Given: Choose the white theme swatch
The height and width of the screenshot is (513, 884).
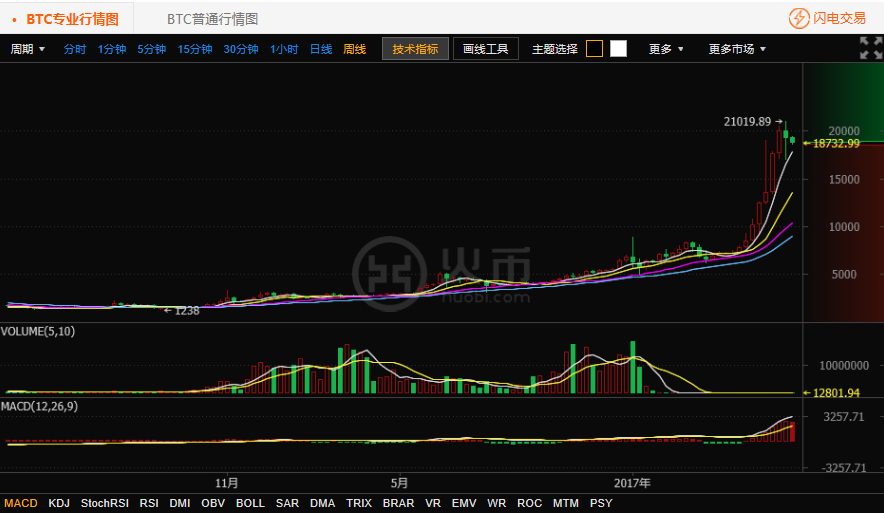Looking at the screenshot, I should point(618,49).
